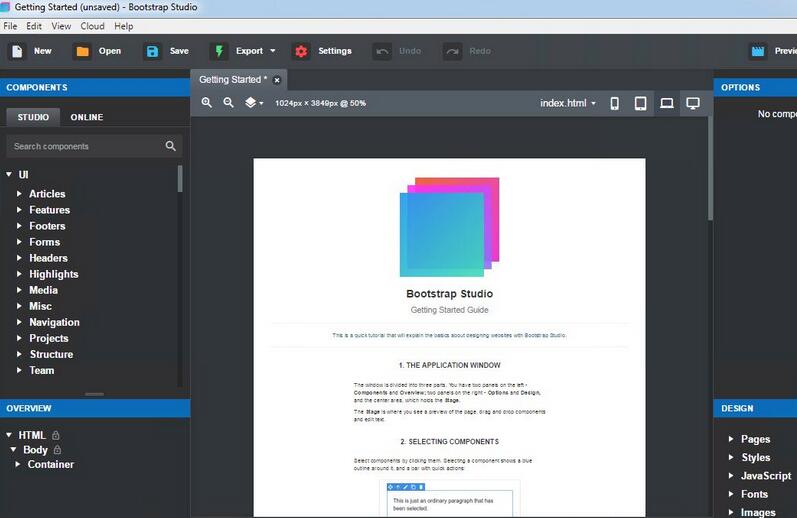Click the Body lock icon
The image size is (797, 518).
57,450
